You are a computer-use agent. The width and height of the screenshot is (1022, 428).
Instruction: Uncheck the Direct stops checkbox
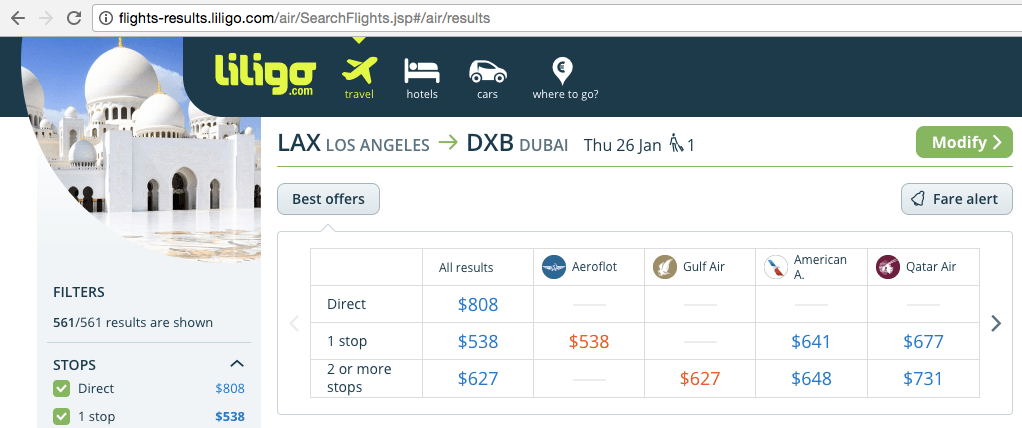[61, 389]
